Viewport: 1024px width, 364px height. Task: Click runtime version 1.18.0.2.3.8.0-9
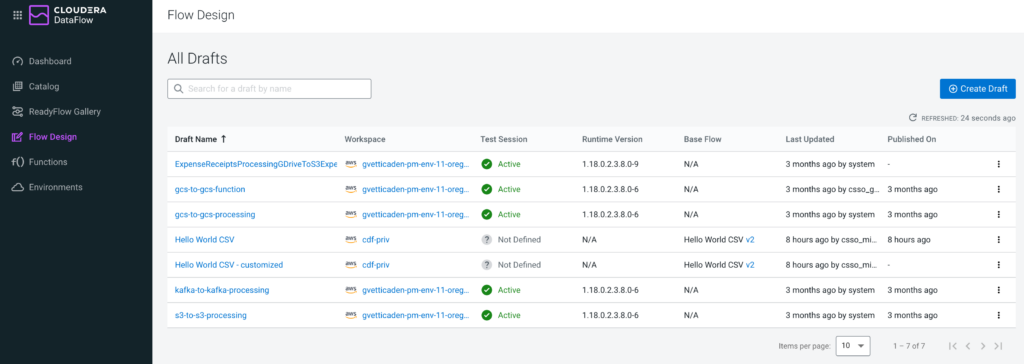click(610, 164)
